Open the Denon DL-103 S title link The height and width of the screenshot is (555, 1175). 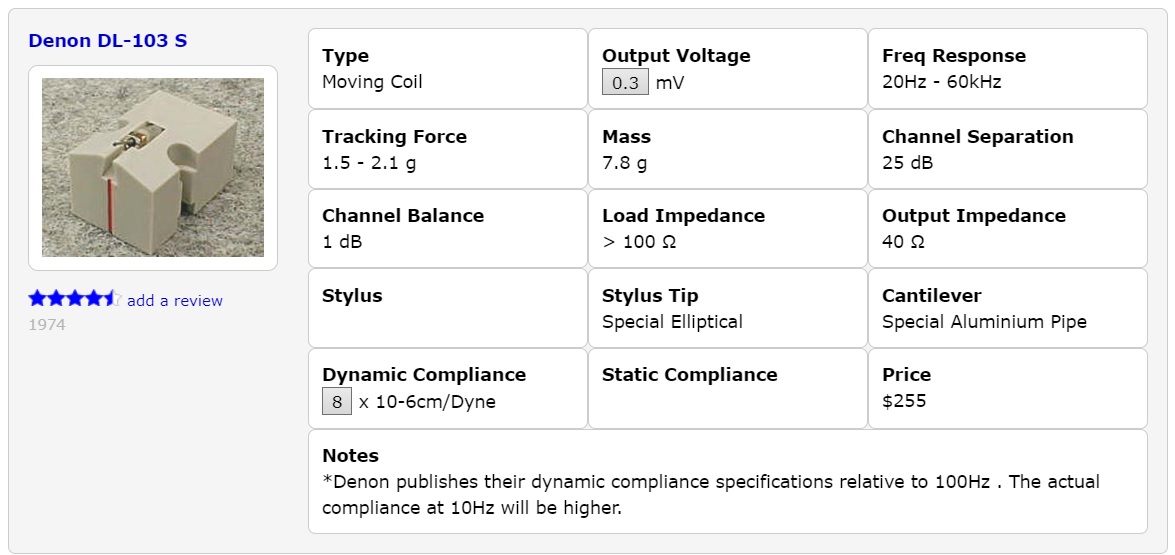(x=107, y=41)
